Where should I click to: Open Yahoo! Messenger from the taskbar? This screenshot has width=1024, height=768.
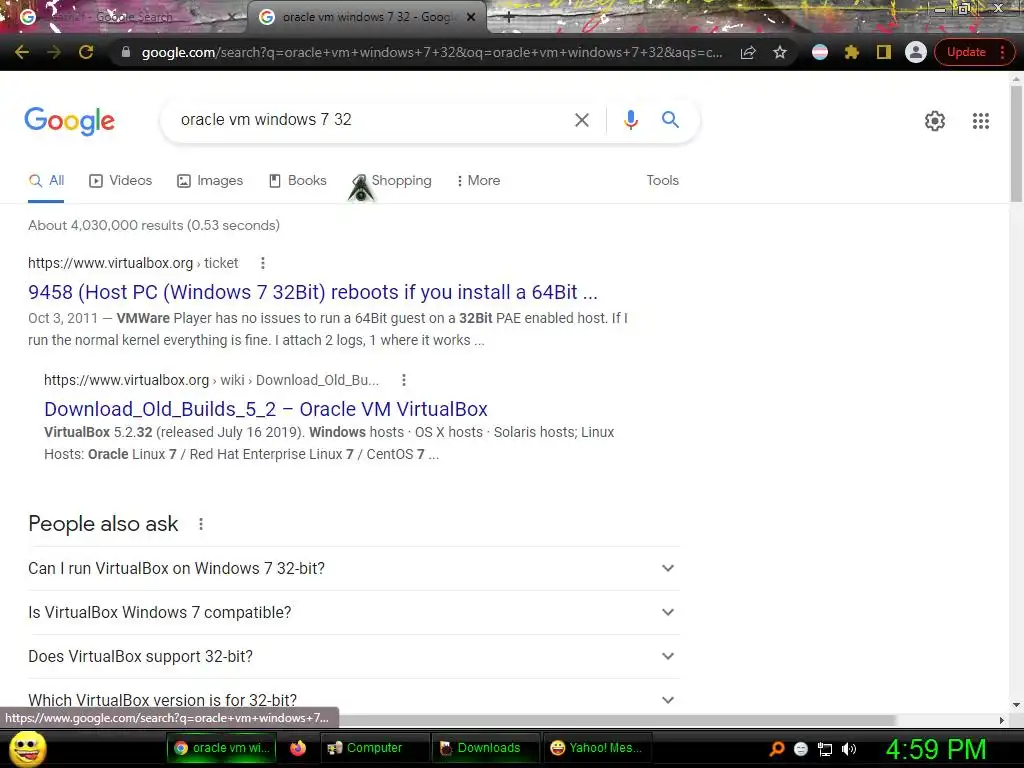[597, 748]
